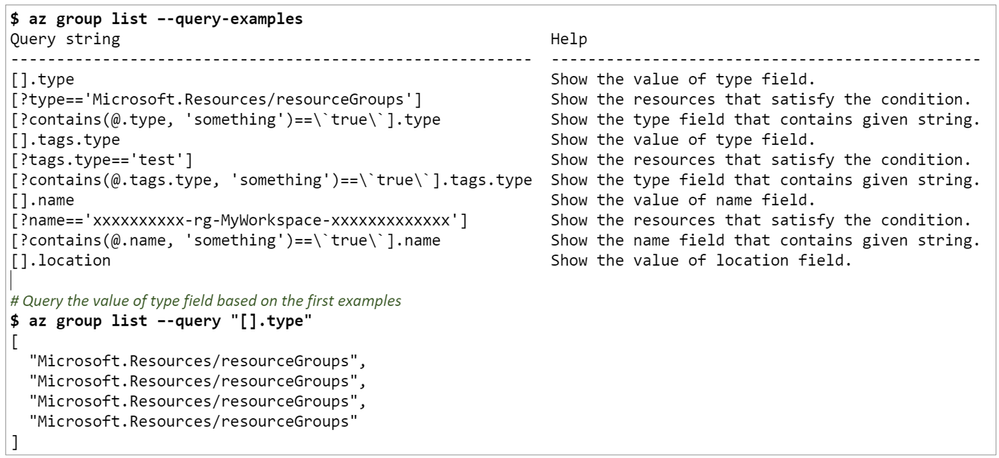Select the '[].type' query string row
The image size is (999, 458).
[42, 80]
